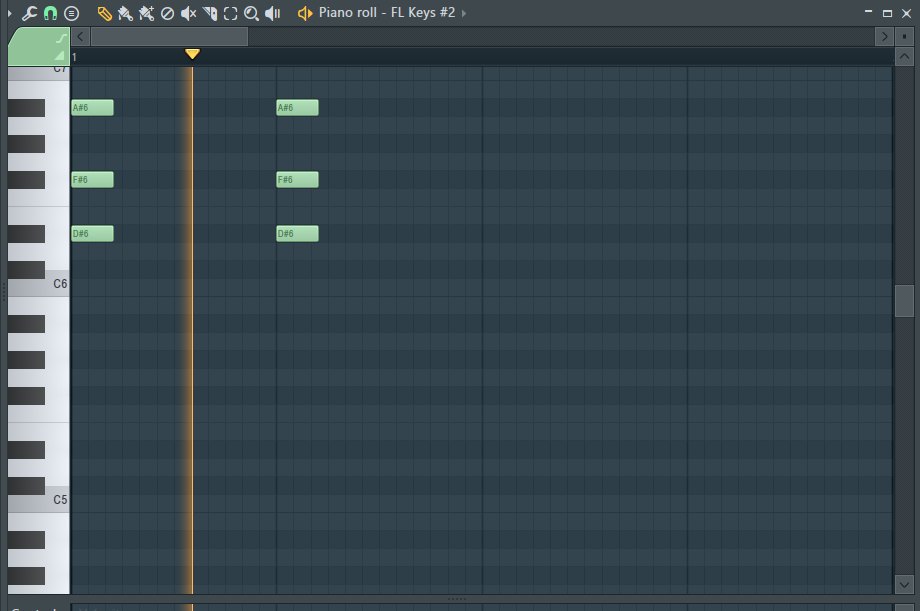Play the A#5 black piano key

point(26,324)
